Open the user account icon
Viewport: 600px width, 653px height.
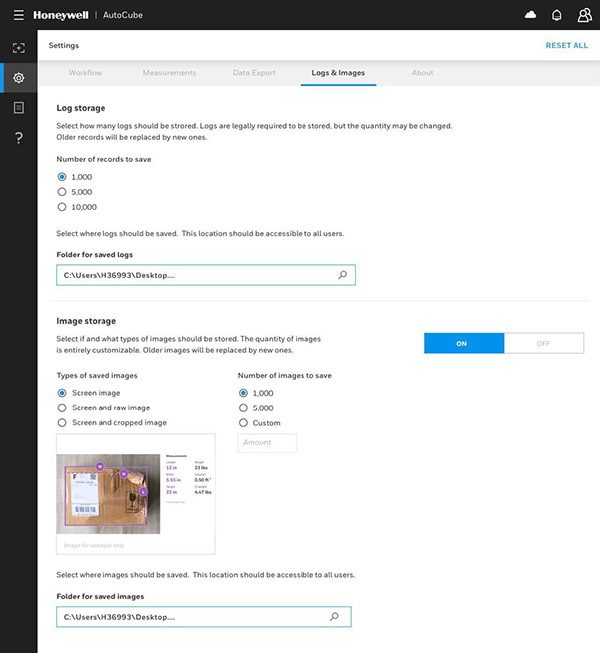click(584, 15)
